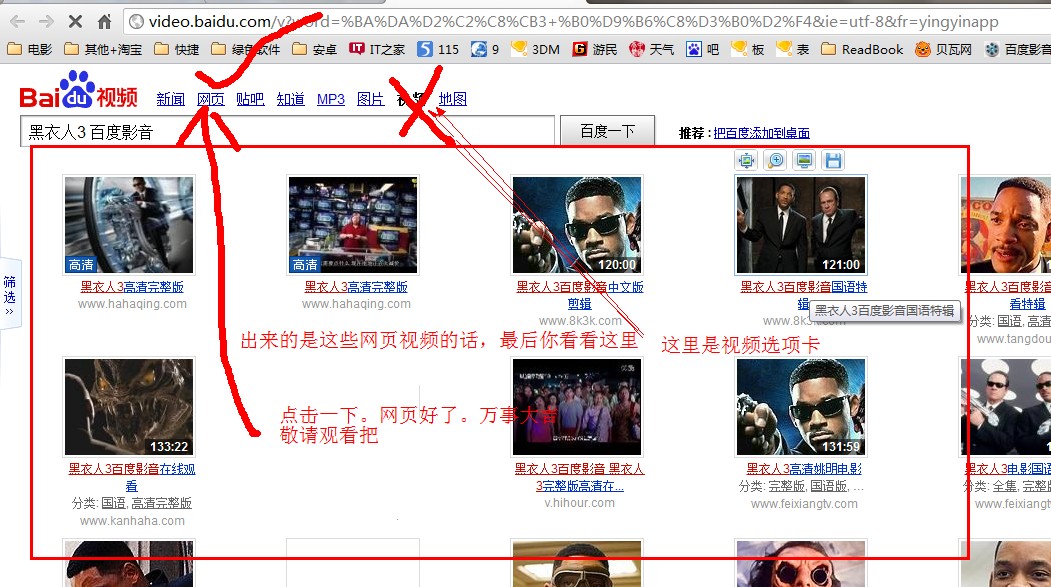Open the 快捷 bookmark folder
Screen dimensions: 1051x587
177,49
